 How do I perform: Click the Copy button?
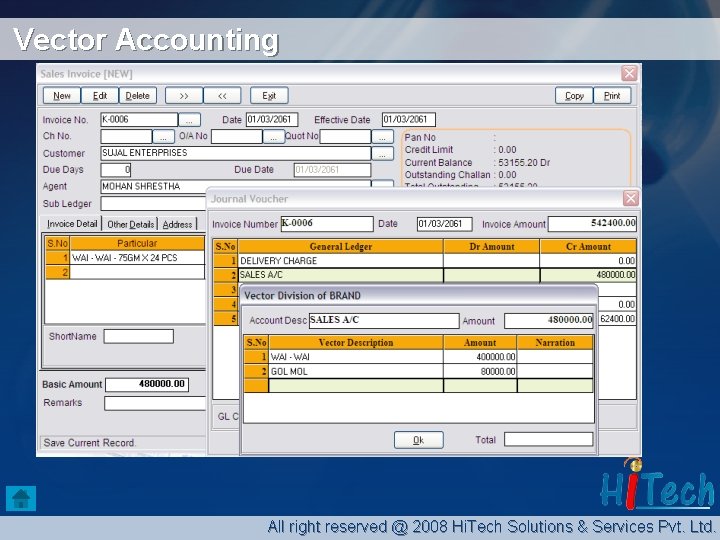(x=574, y=96)
